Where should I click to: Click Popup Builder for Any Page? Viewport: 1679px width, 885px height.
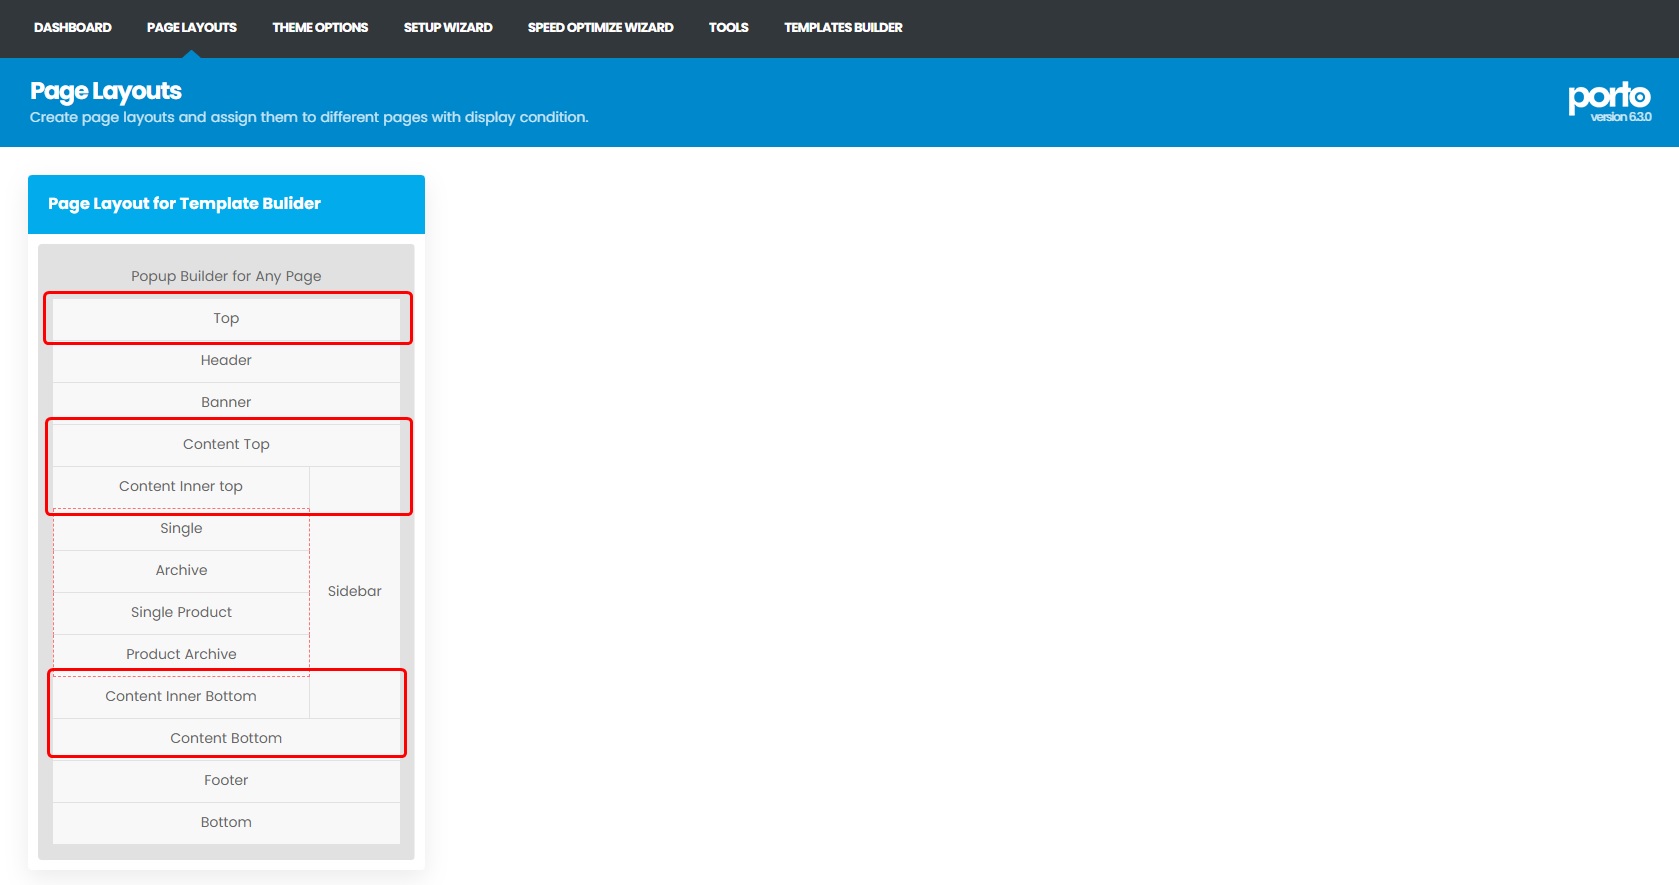(x=226, y=276)
